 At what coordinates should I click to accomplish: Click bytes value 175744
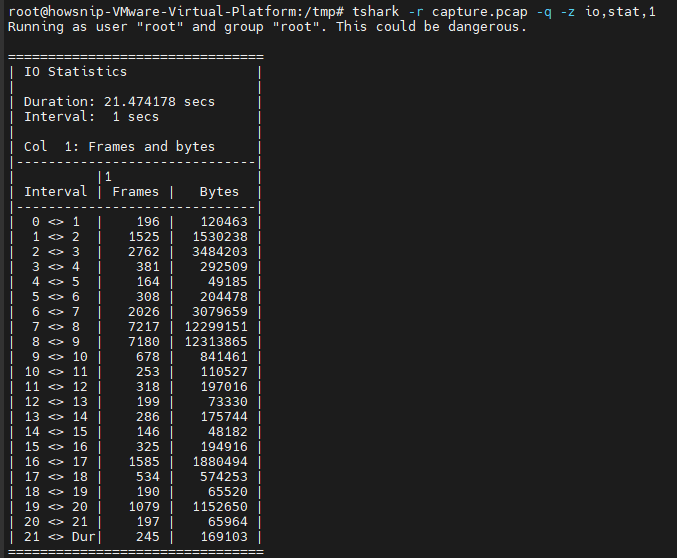pyautogui.click(x=224, y=417)
